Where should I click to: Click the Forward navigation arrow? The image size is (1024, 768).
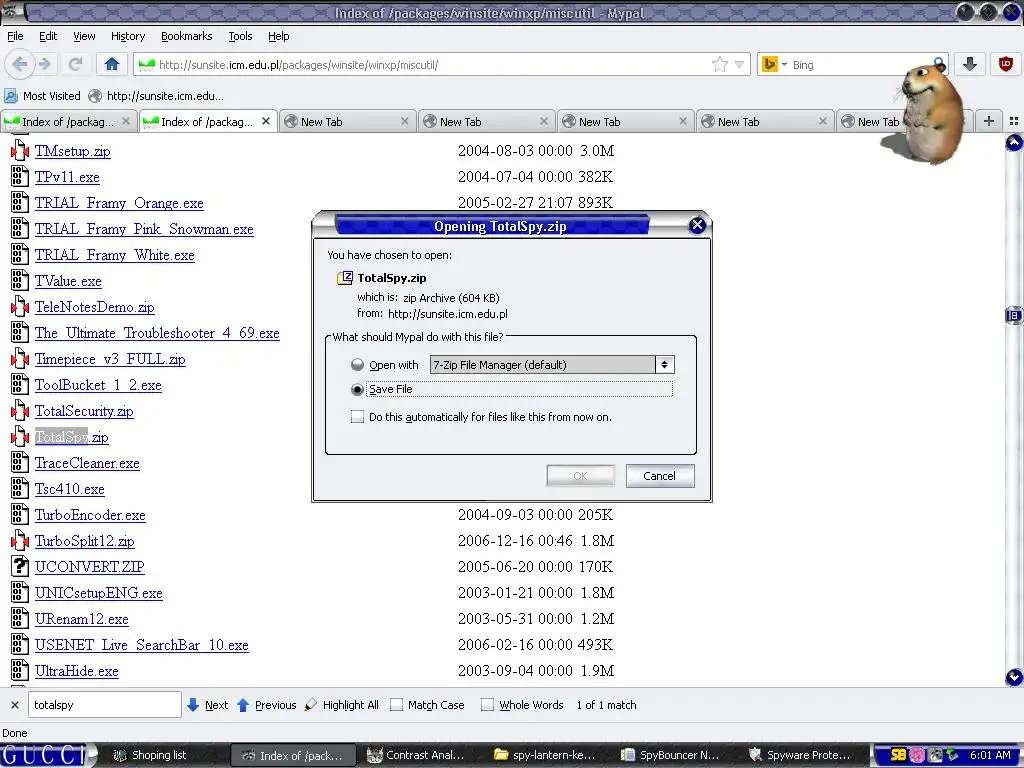pos(45,64)
